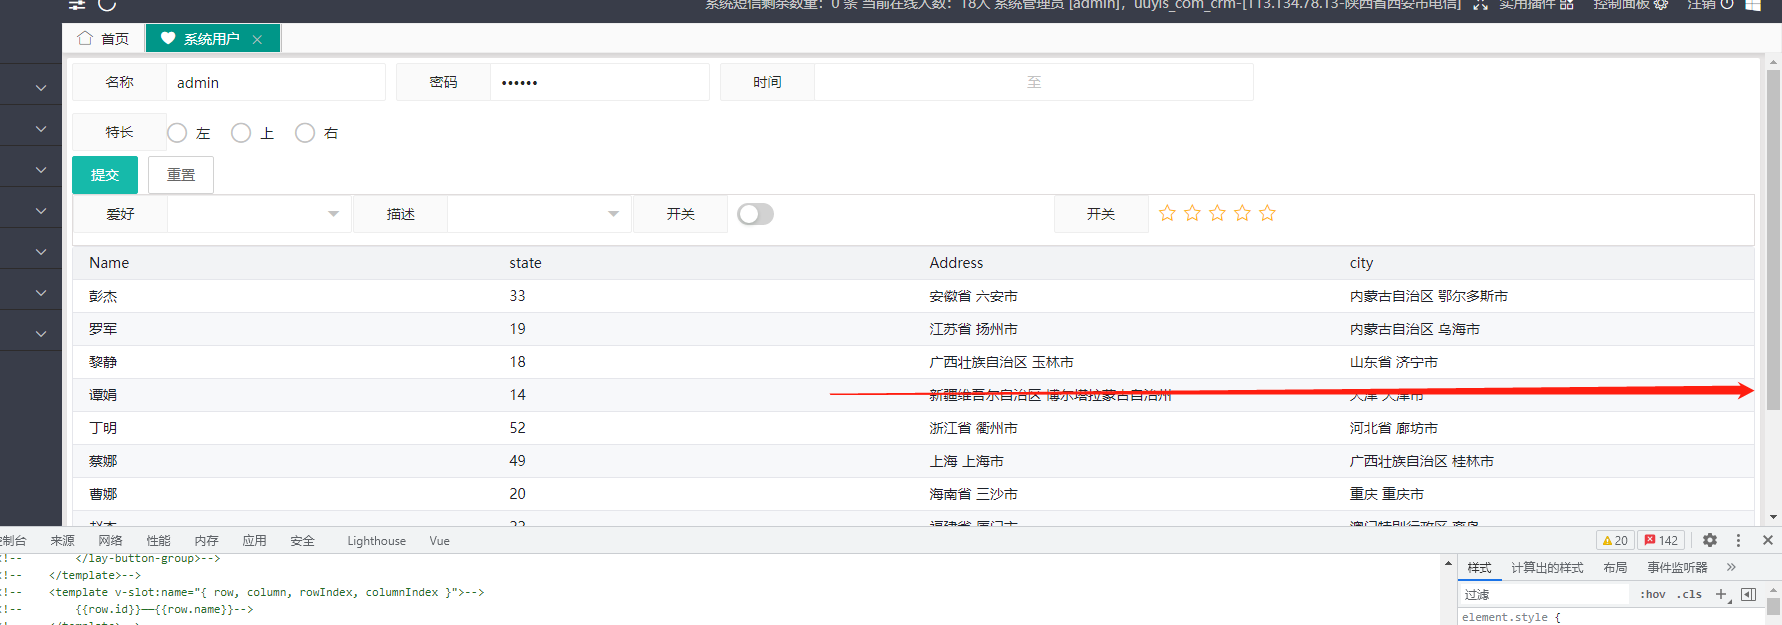
Task: Expand the fifth sidebar menu chevron
Action: pos(41,252)
